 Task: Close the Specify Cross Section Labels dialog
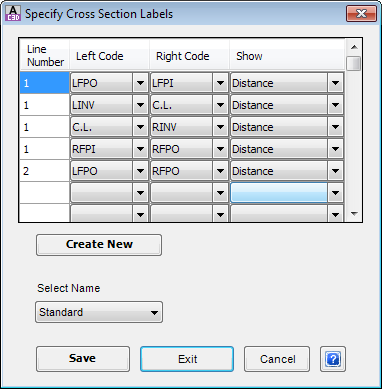click(361, 14)
